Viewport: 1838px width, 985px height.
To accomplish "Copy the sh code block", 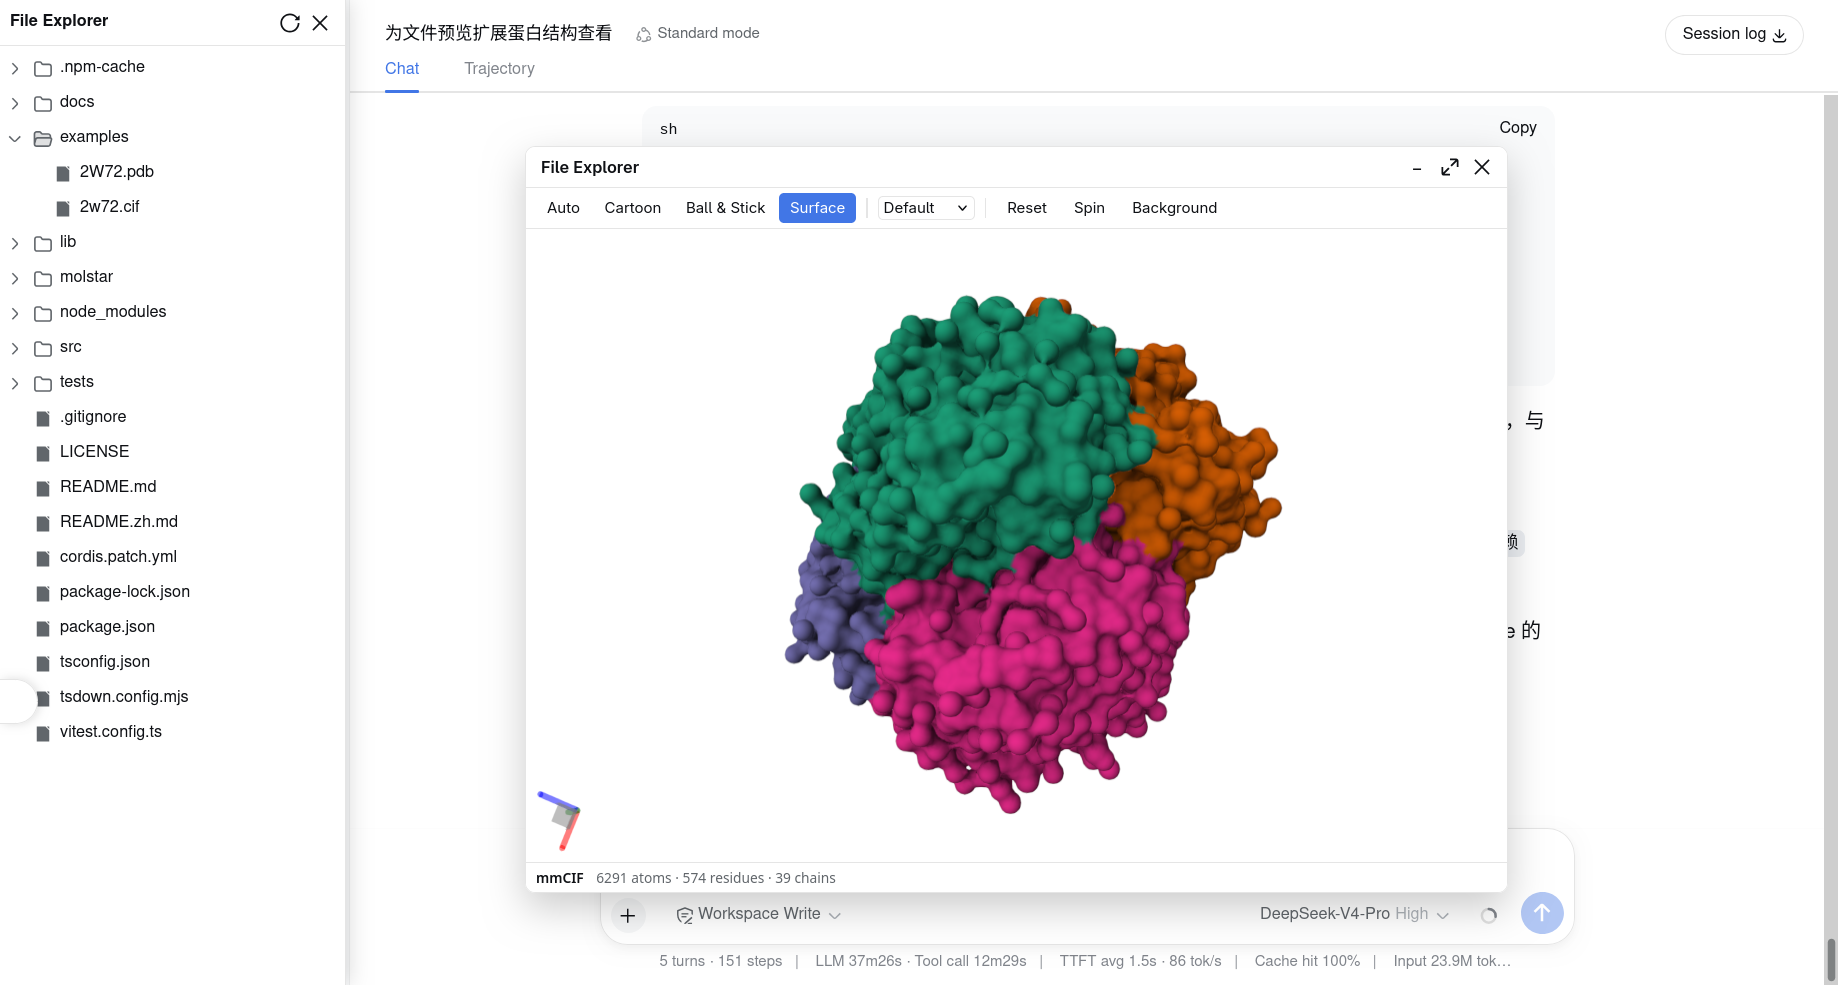I will pyautogui.click(x=1517, y=128).
